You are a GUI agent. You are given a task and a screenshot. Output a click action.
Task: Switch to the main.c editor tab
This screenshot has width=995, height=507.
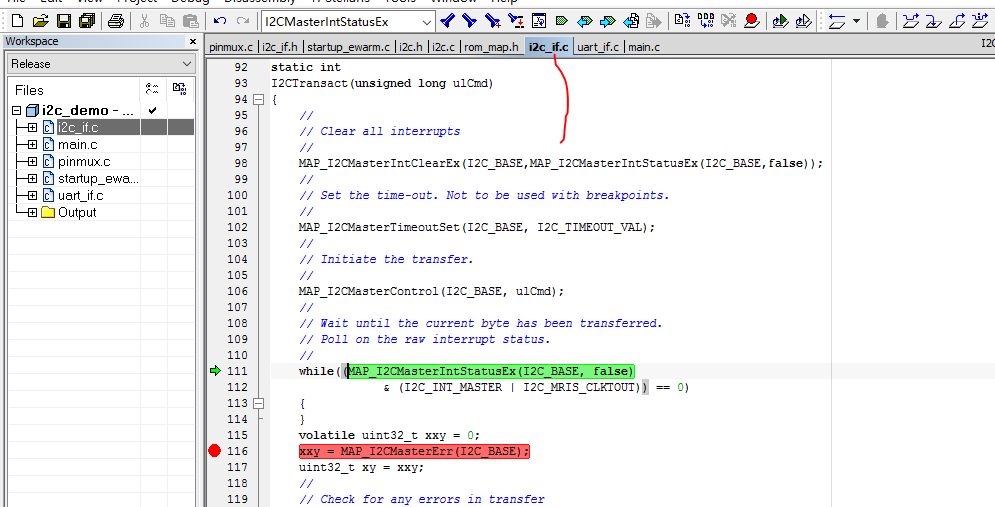tap(643, 47)
